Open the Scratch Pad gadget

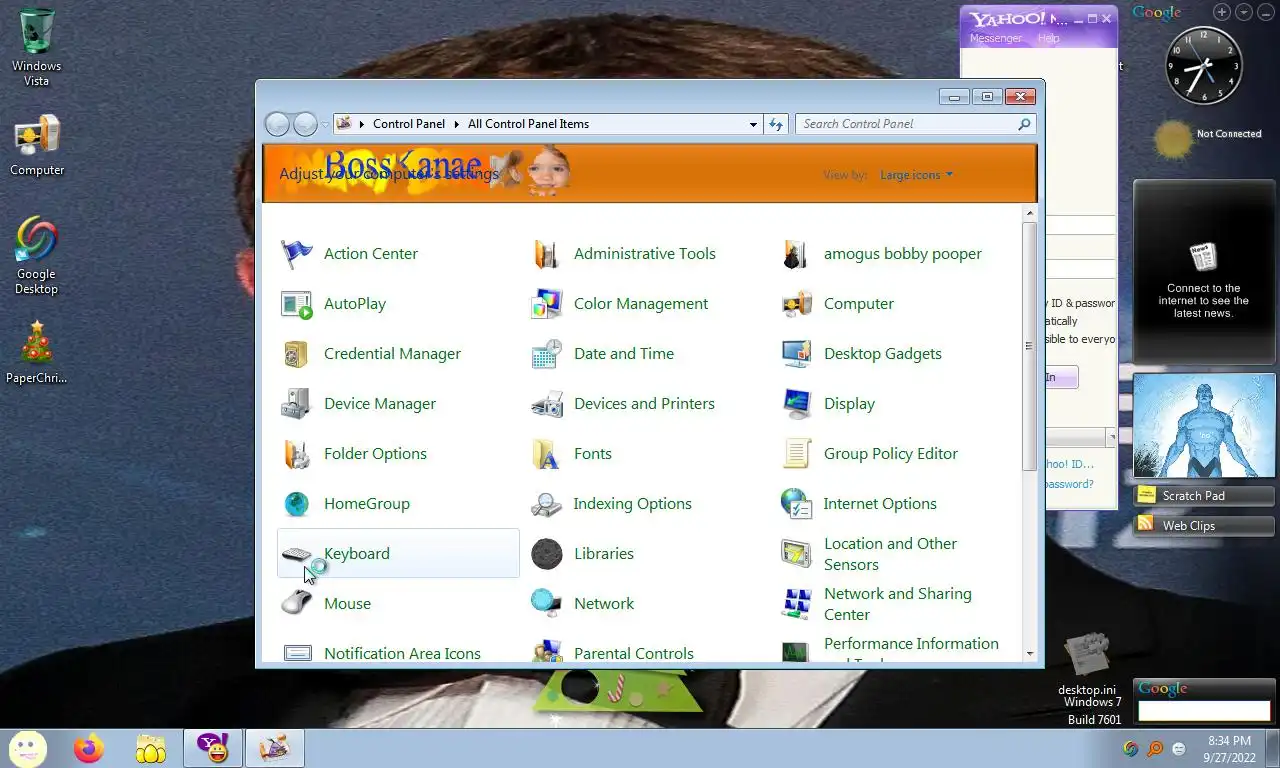click(x=1204, y=496)
